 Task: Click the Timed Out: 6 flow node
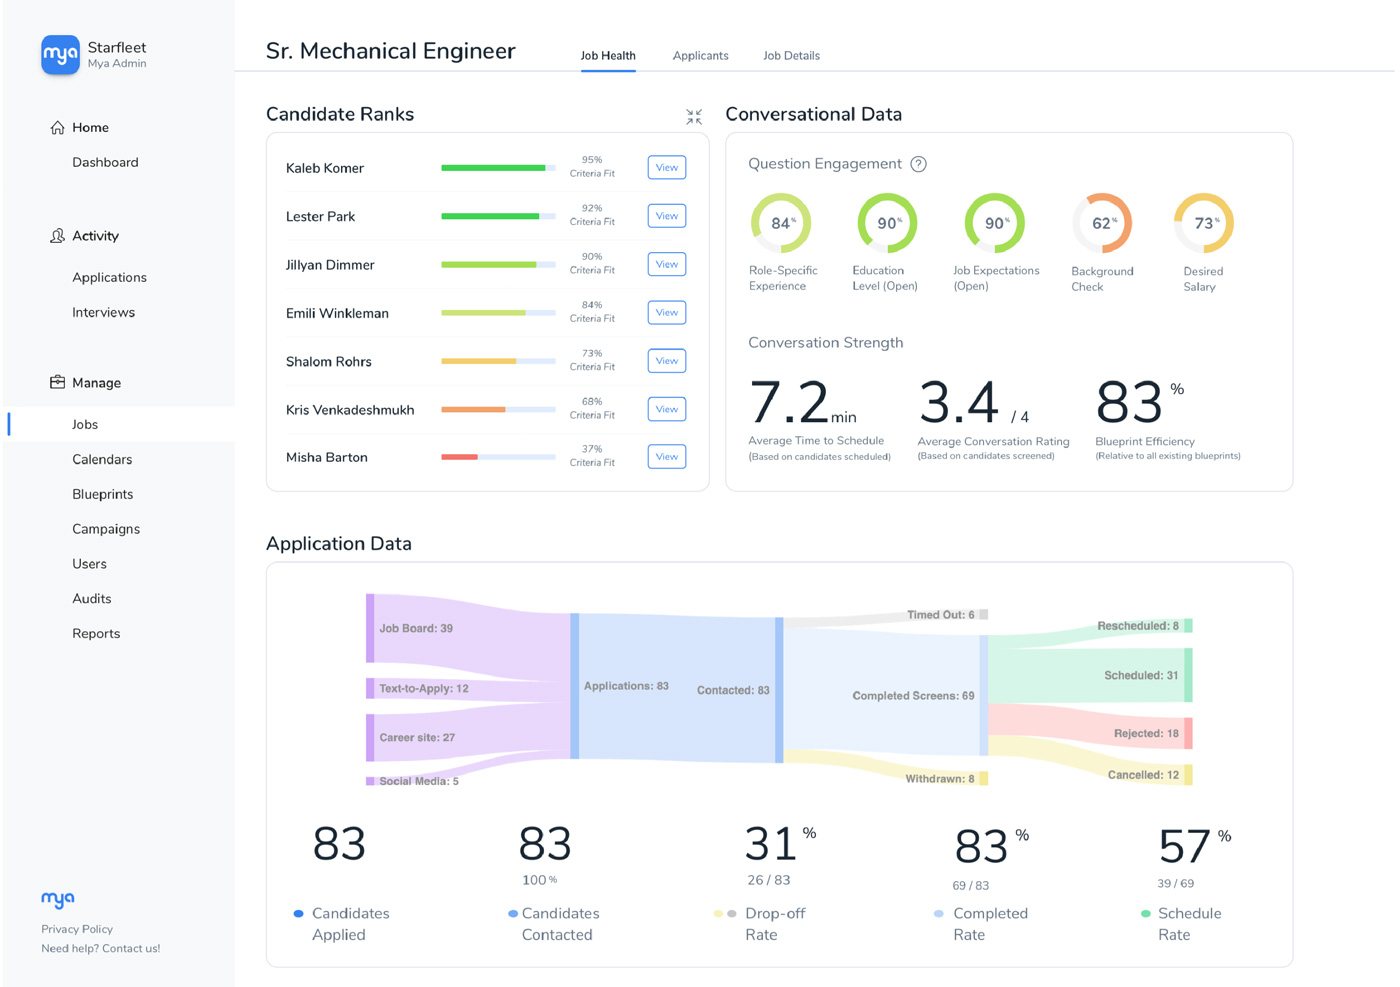coord(984,615)
